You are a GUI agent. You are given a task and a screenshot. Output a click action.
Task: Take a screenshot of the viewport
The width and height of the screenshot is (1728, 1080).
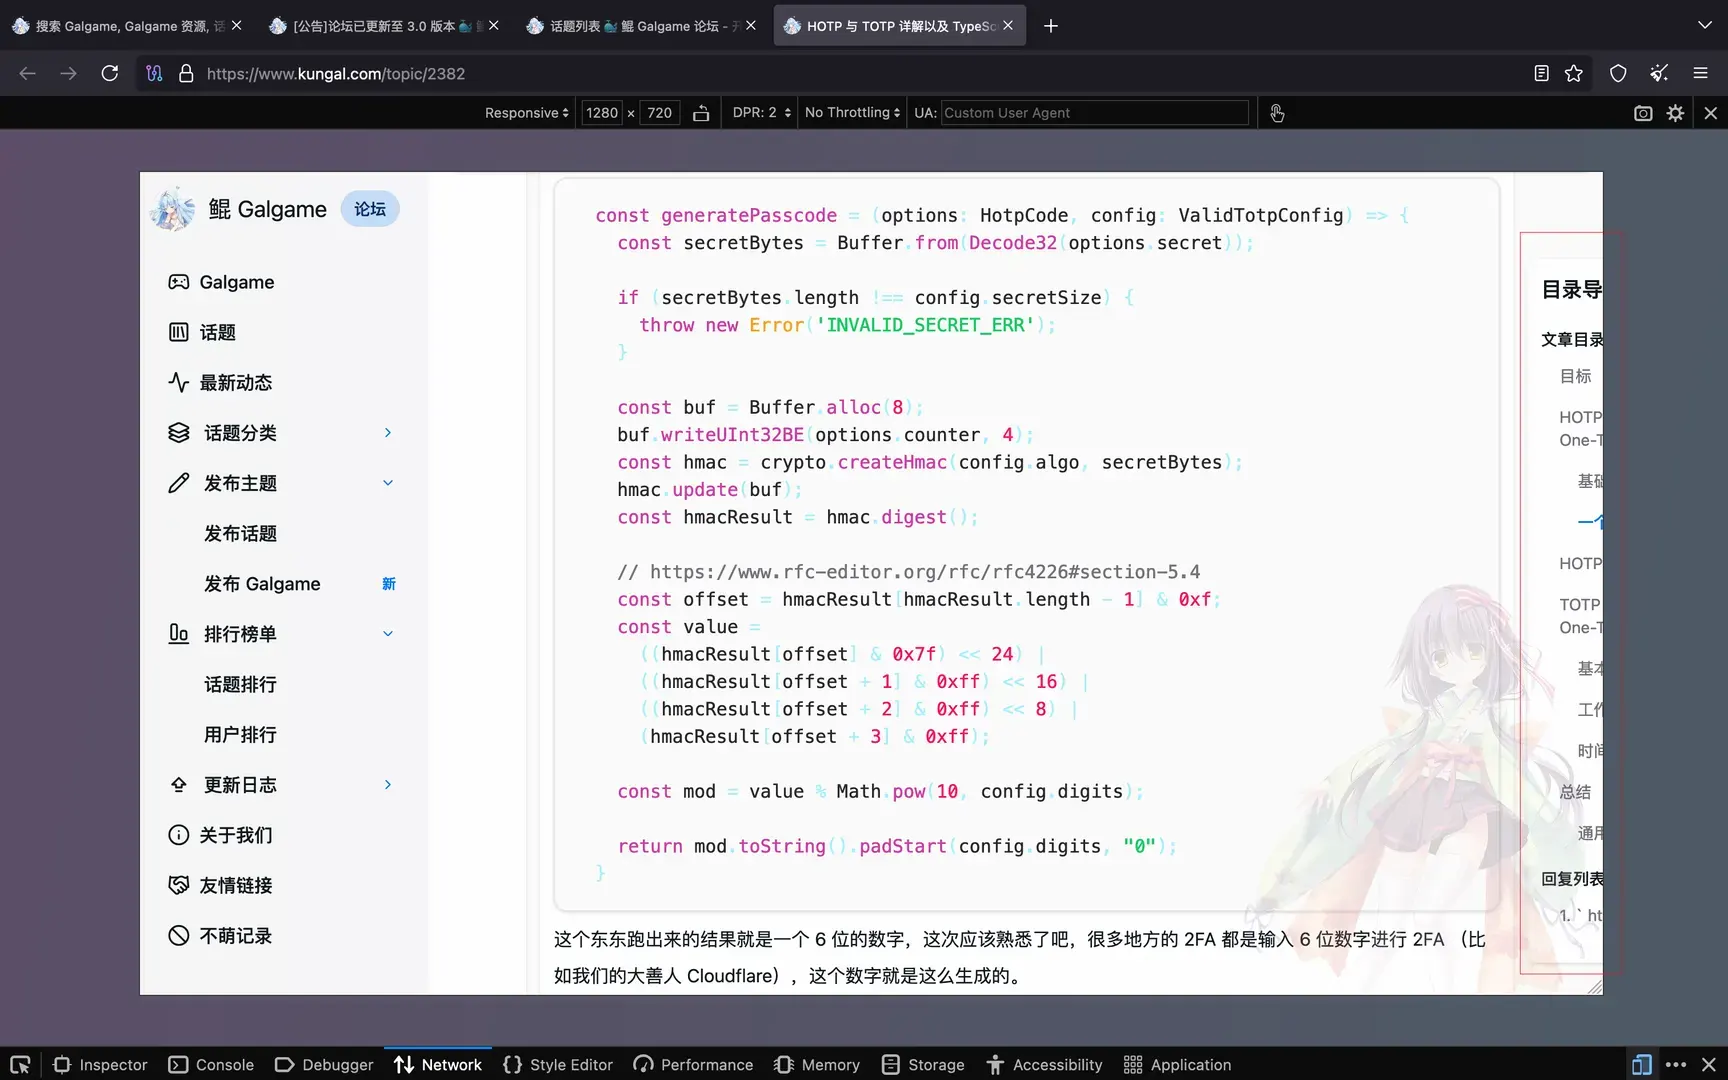point(1643,113)
